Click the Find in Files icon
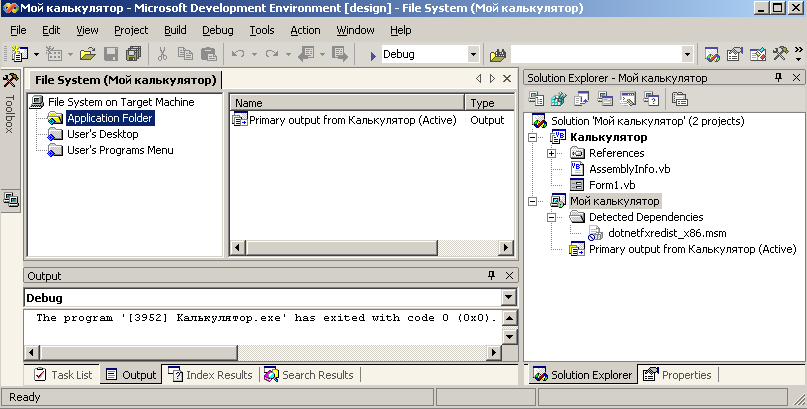Screen dimensions: 807x409 tap(498, 54)
